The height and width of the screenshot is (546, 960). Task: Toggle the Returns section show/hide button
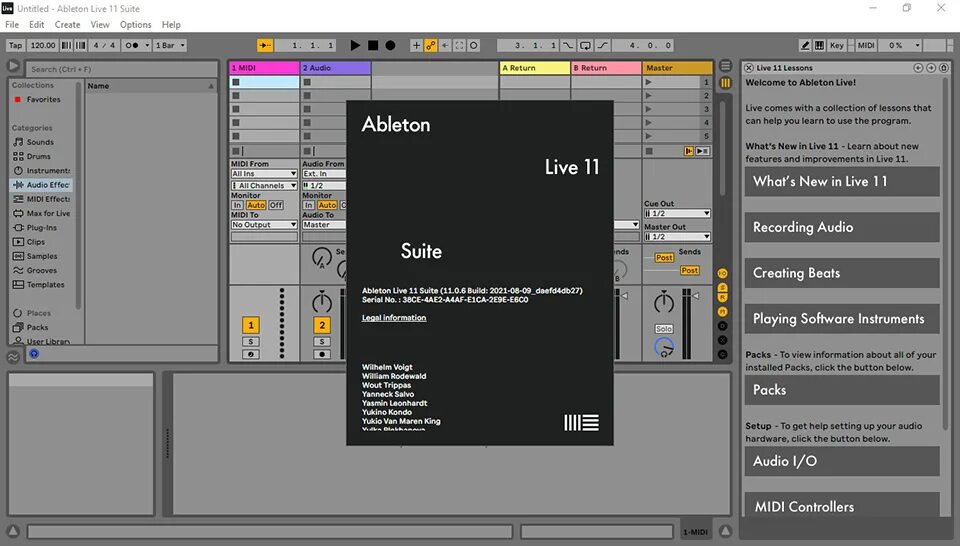click(722, 297)
